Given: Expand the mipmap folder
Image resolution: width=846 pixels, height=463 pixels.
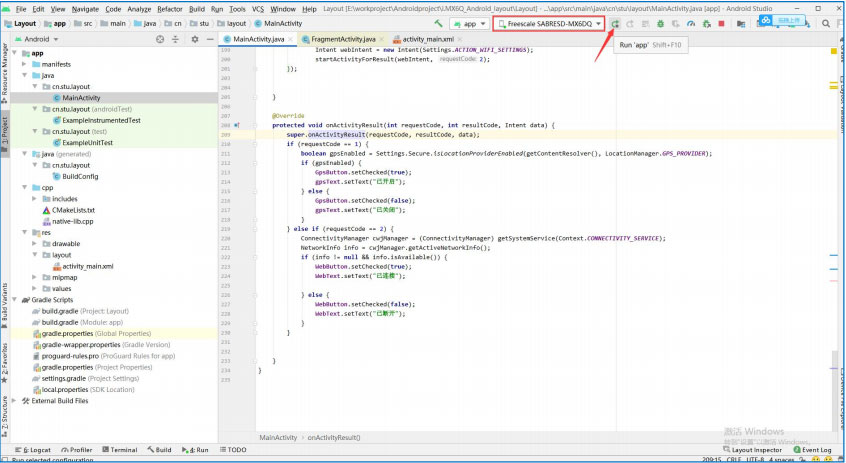Looking at the screenshot, I should coord(35,277).
